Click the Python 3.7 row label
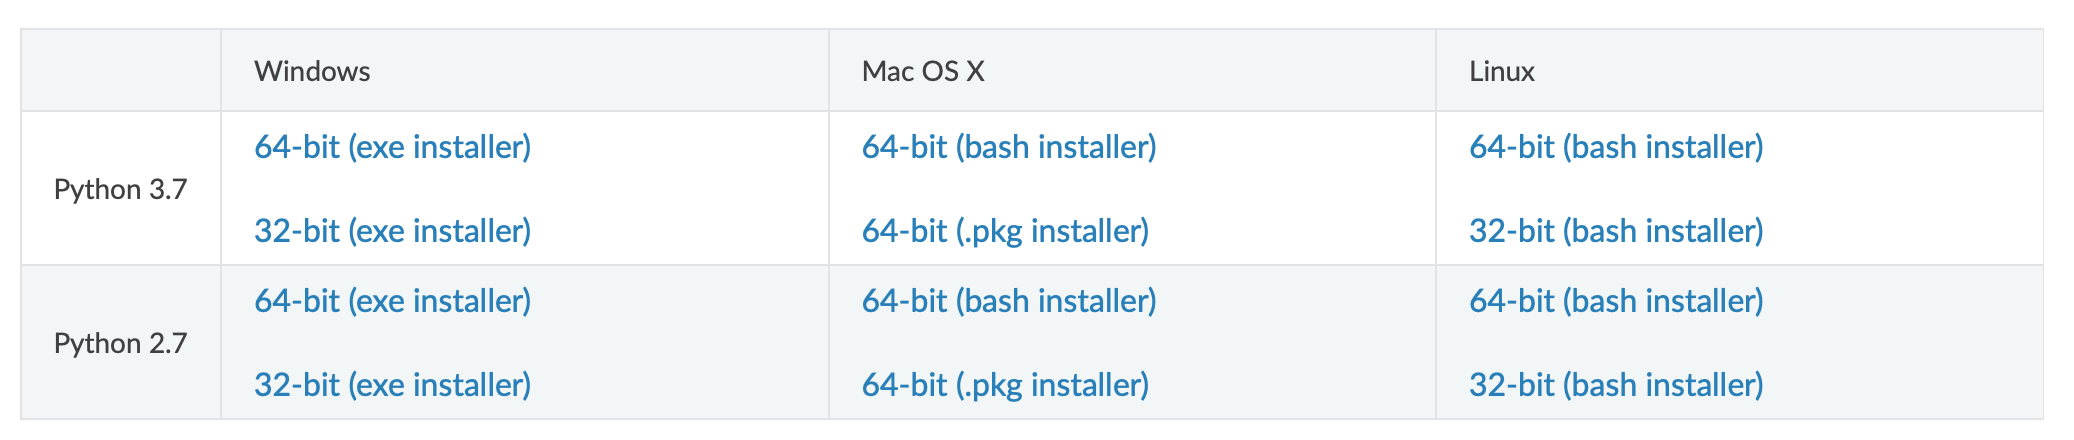The width and height of the screenshot is (2074, 440). [x=120, y=189]
